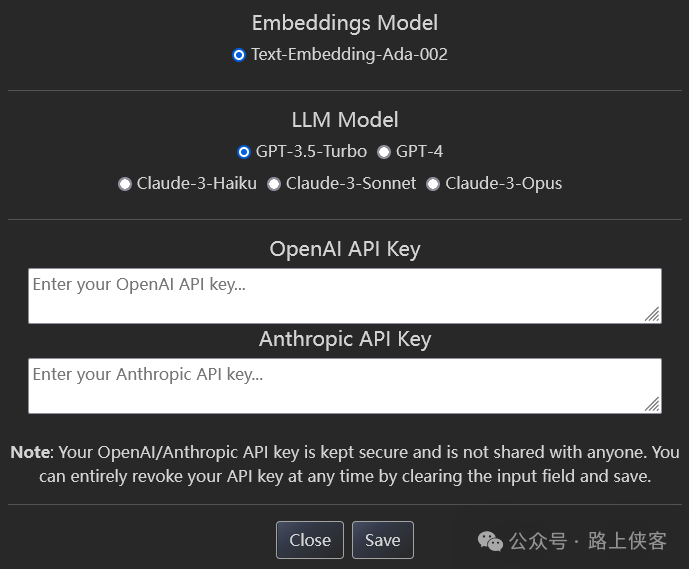Click the OpenAI textarea resize handle
689x569 pixels.
[x=652, y=314]
